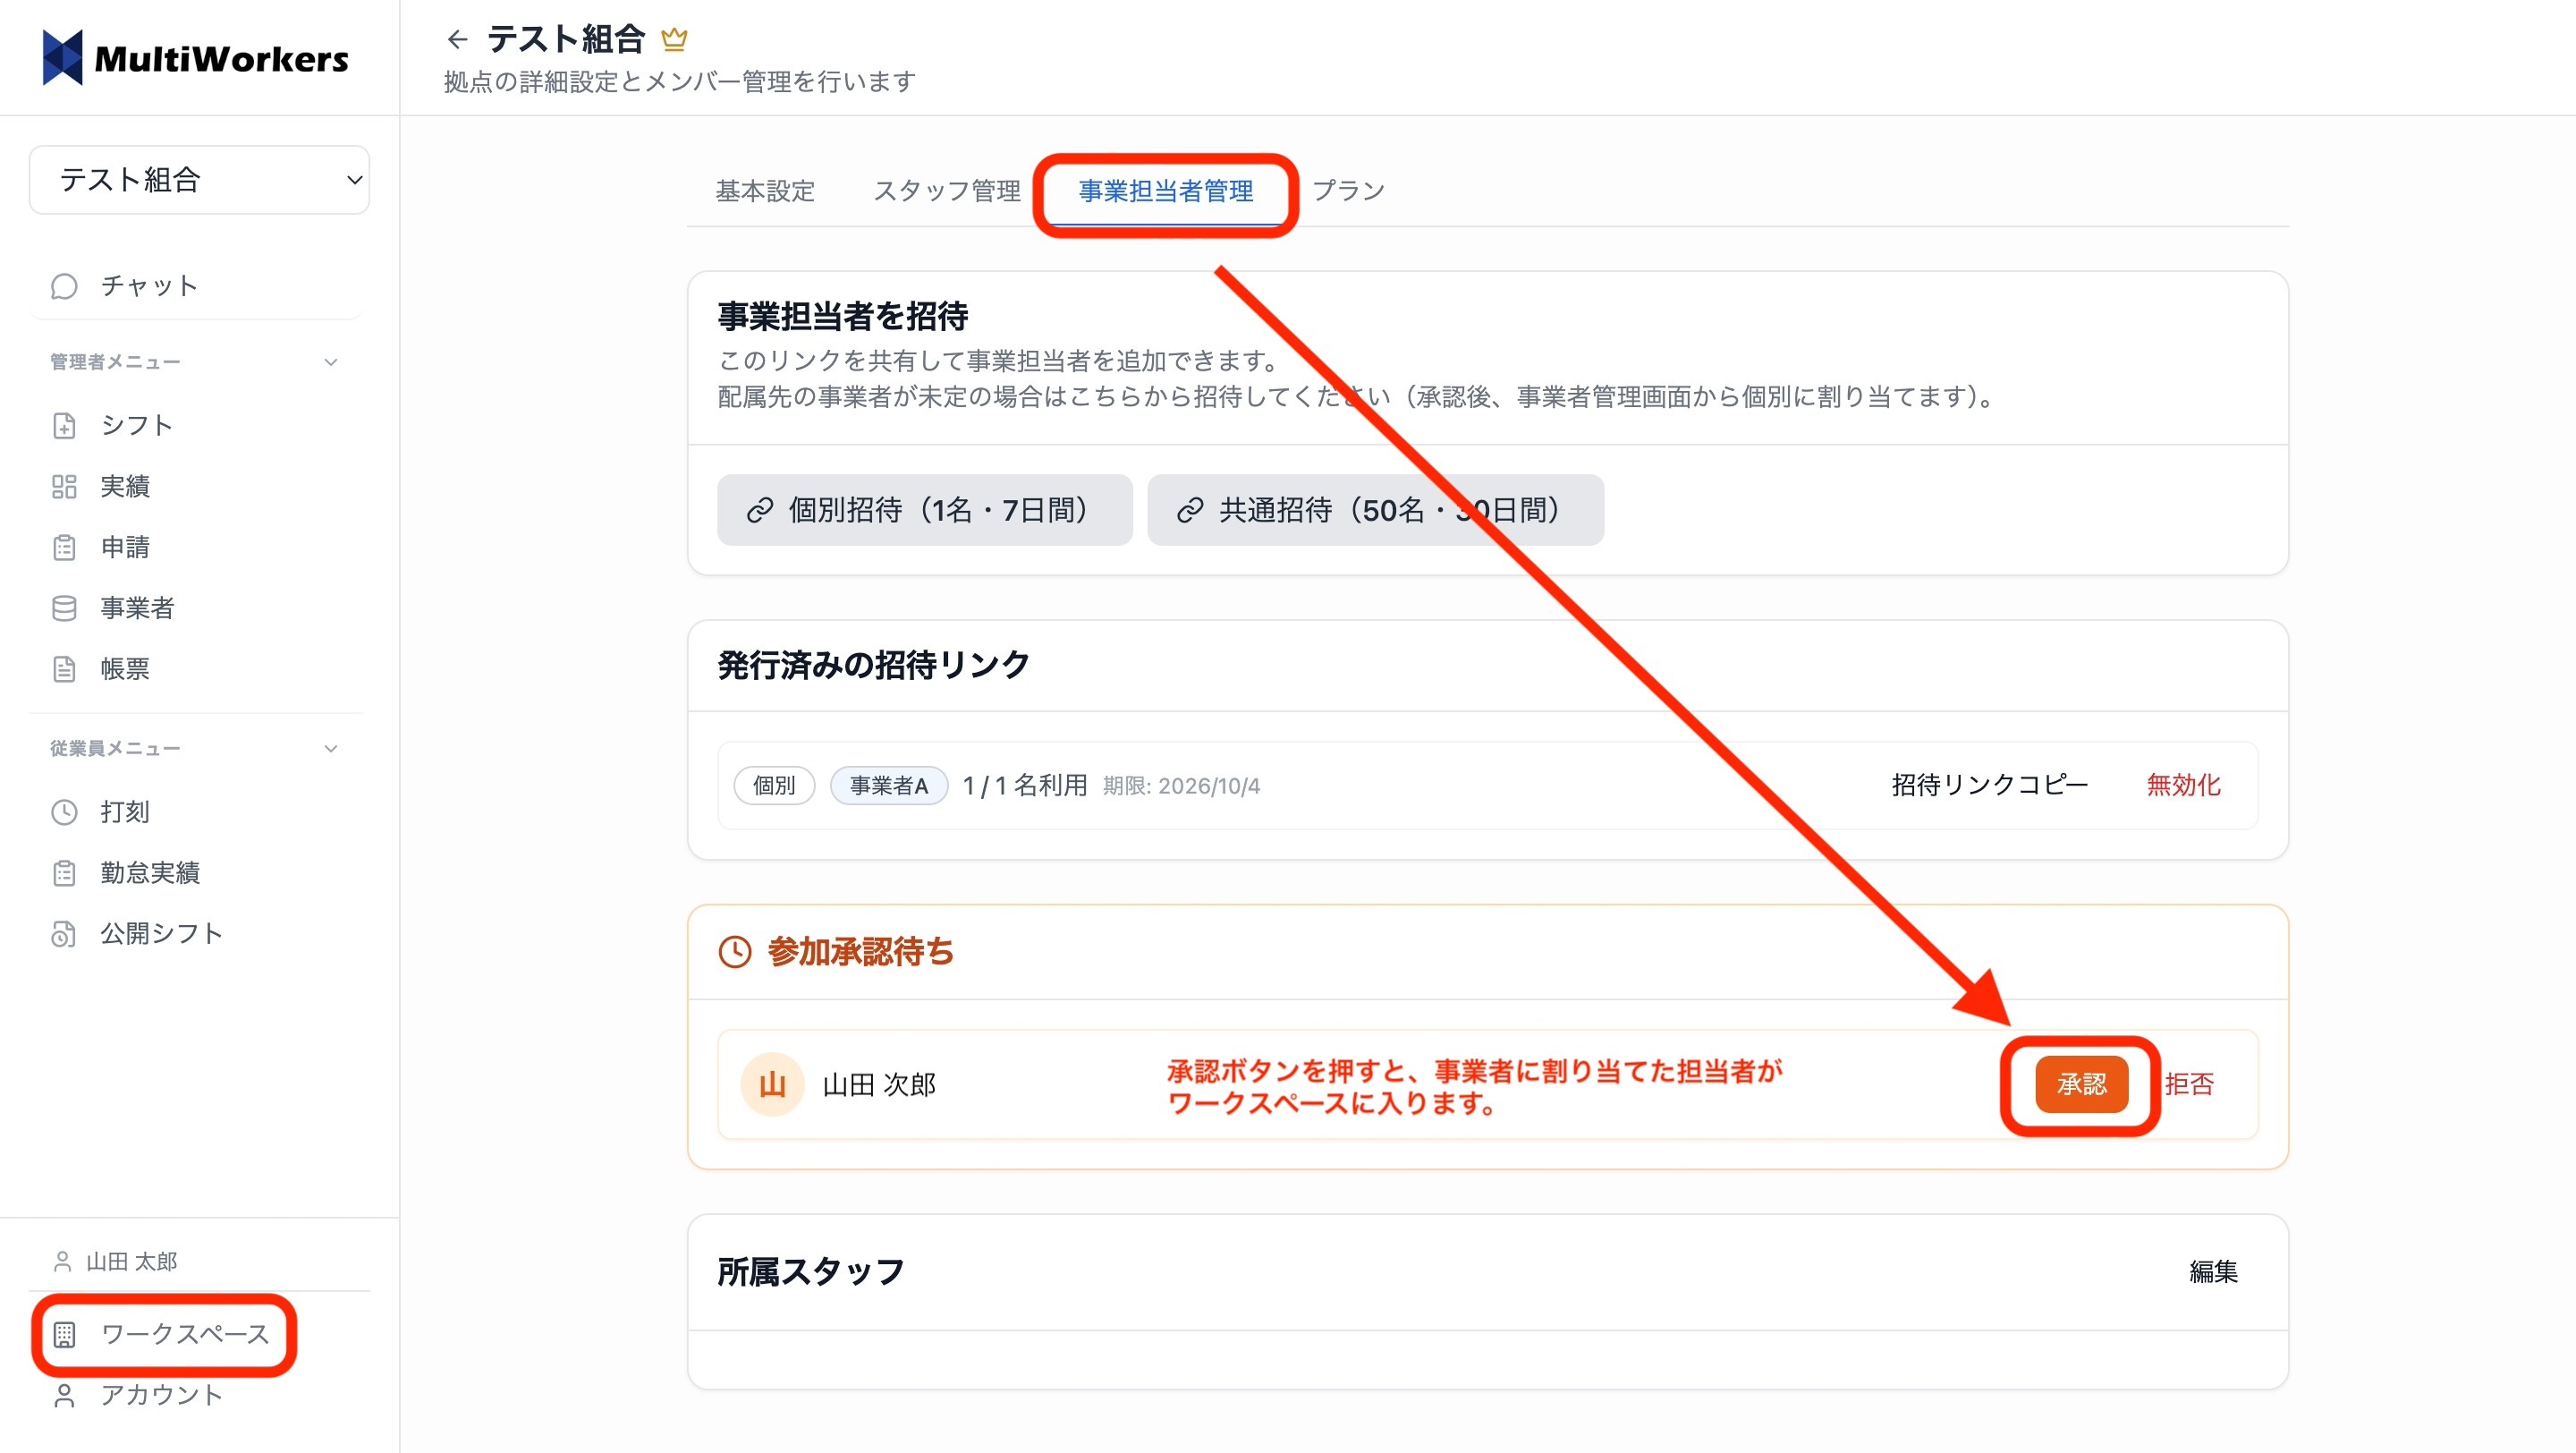Click the 事業者A tag on the invite row
Image resolution: width=2576 pixels, height=1453 pixels.
[x=888, y=785]
